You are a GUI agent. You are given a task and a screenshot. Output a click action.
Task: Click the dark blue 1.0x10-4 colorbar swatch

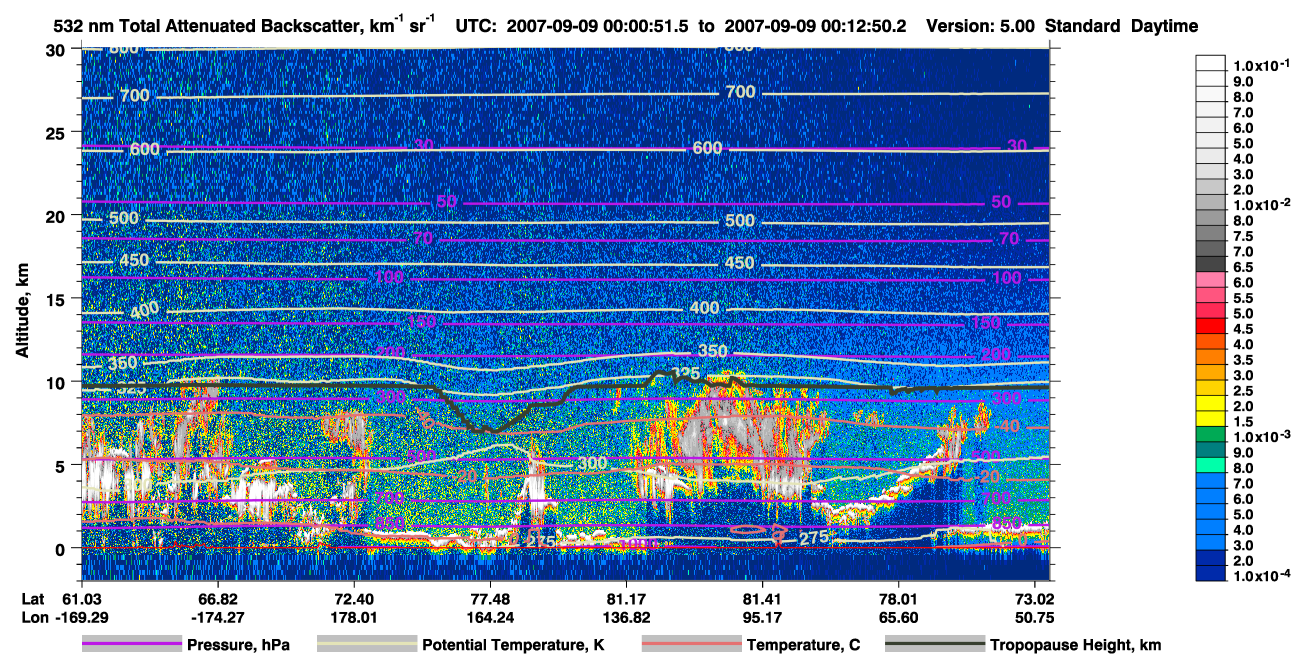pyautogui.click(x=1211, y=575)
